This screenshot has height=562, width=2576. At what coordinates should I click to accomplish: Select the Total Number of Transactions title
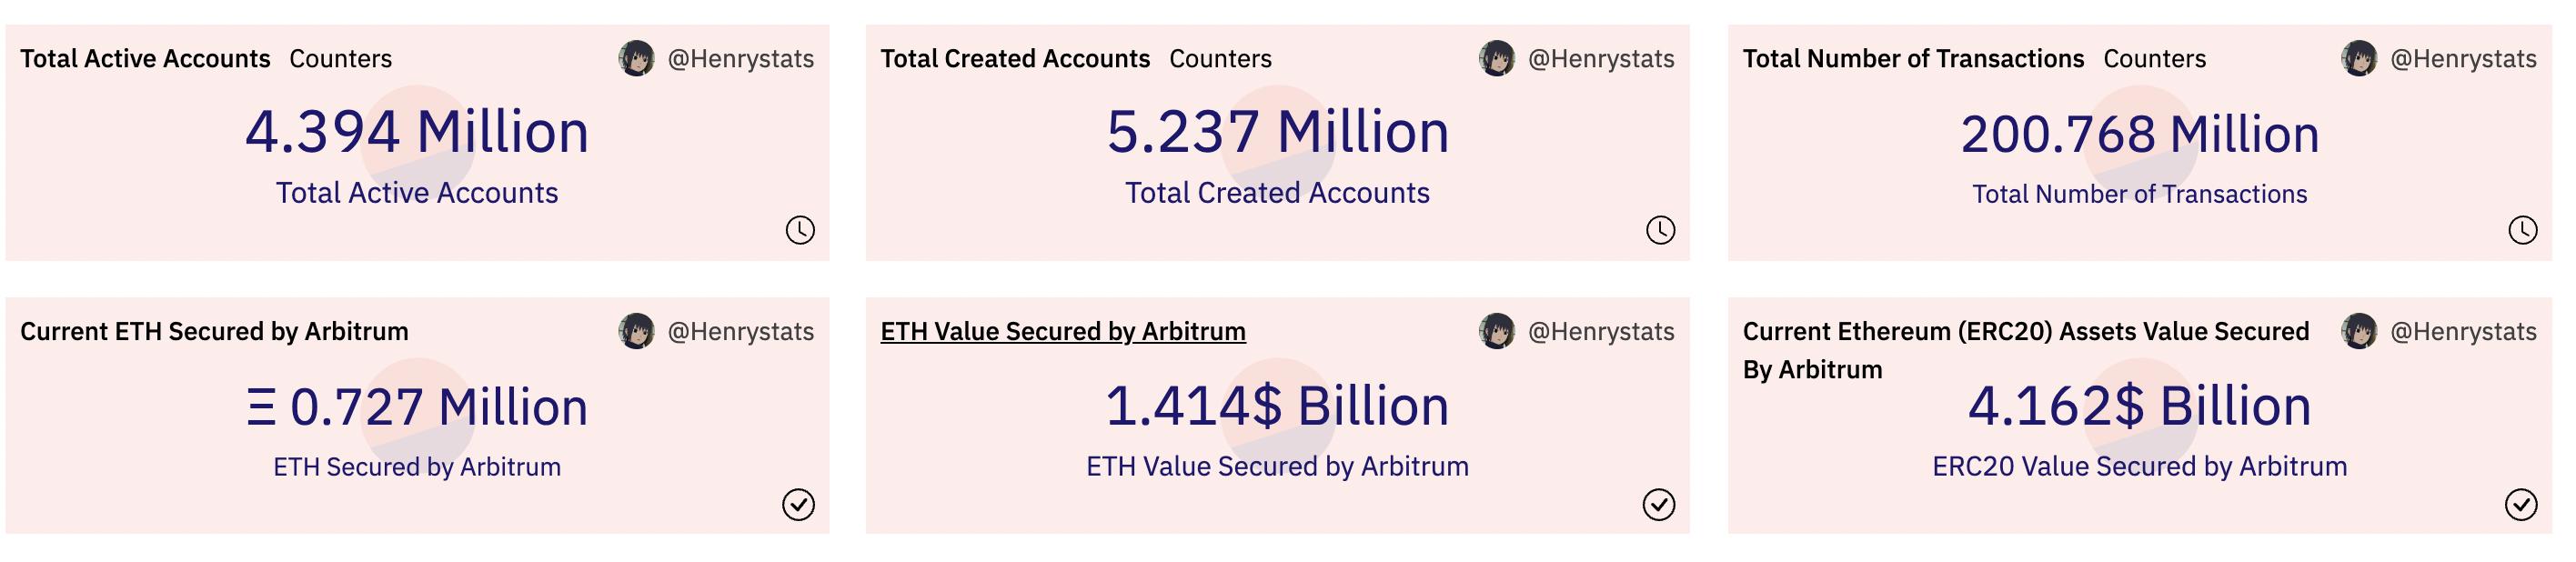click(x=1914, y=58)
